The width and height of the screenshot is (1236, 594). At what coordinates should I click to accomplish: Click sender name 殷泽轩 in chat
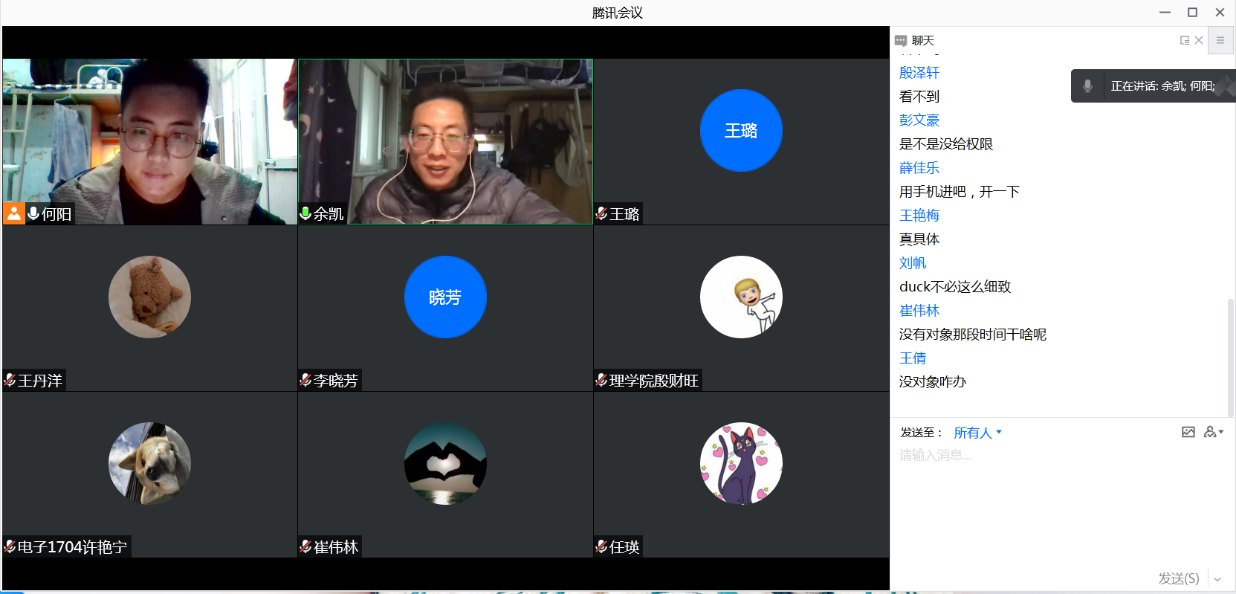pyautogui.click(x=919, y=73)
